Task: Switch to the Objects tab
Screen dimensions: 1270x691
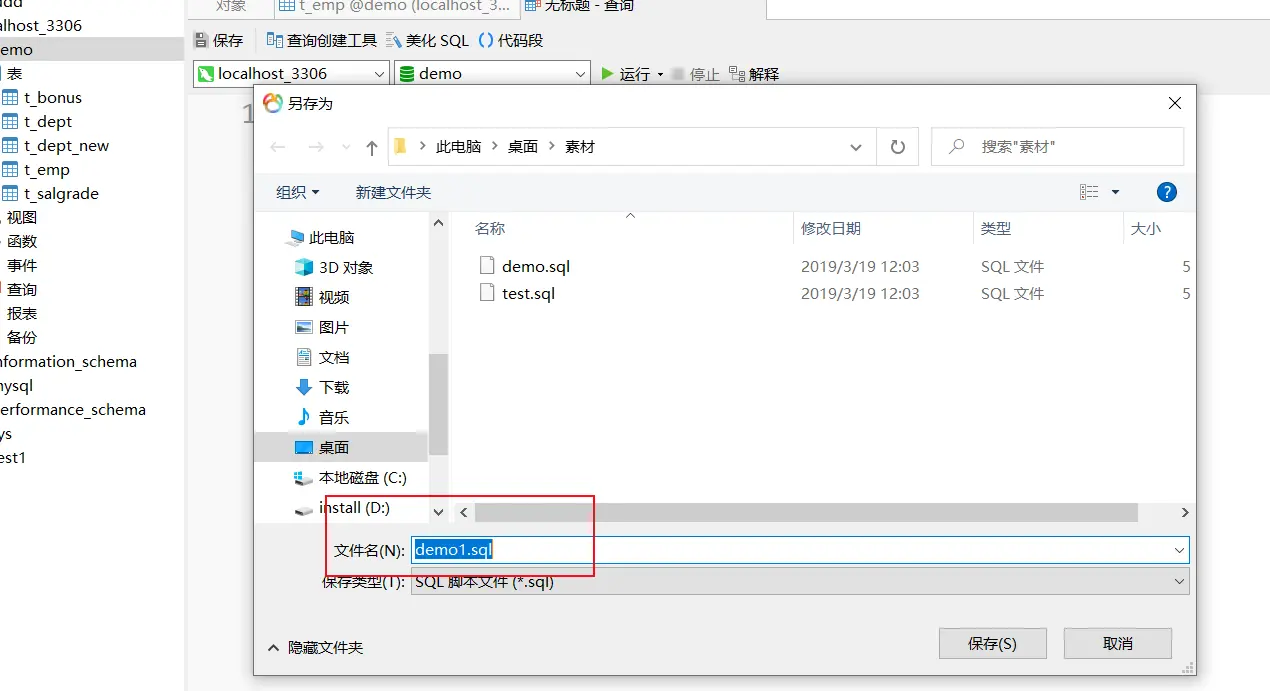Action: pos(231,7)
